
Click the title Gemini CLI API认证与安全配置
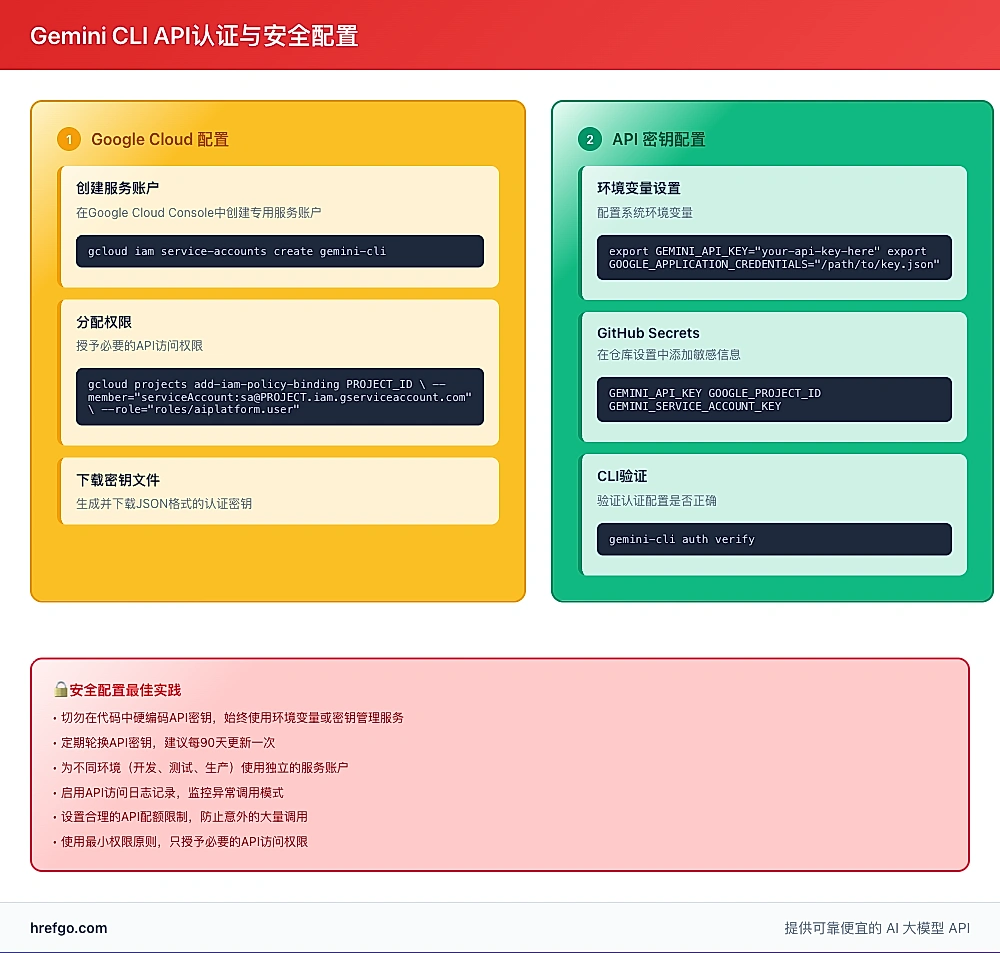tap(194, 36)
